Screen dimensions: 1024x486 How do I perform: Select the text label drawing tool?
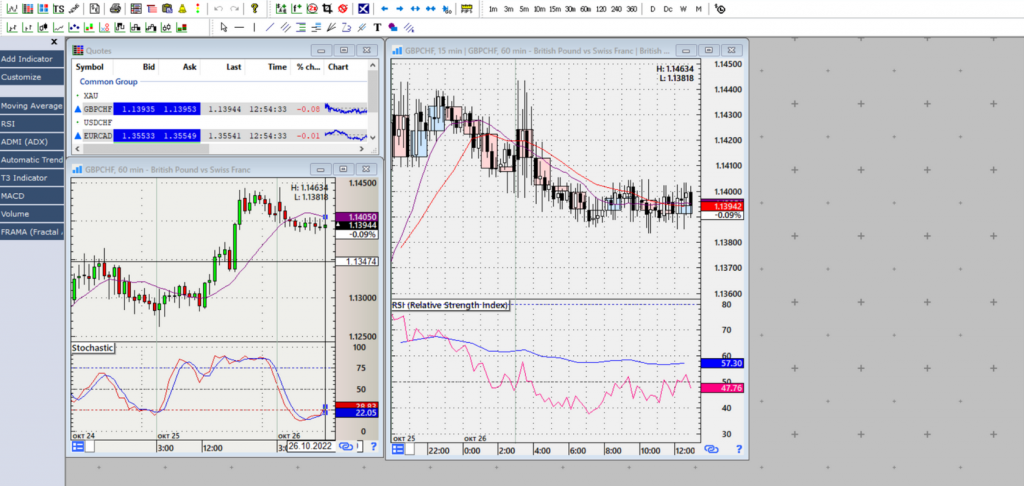376,27
